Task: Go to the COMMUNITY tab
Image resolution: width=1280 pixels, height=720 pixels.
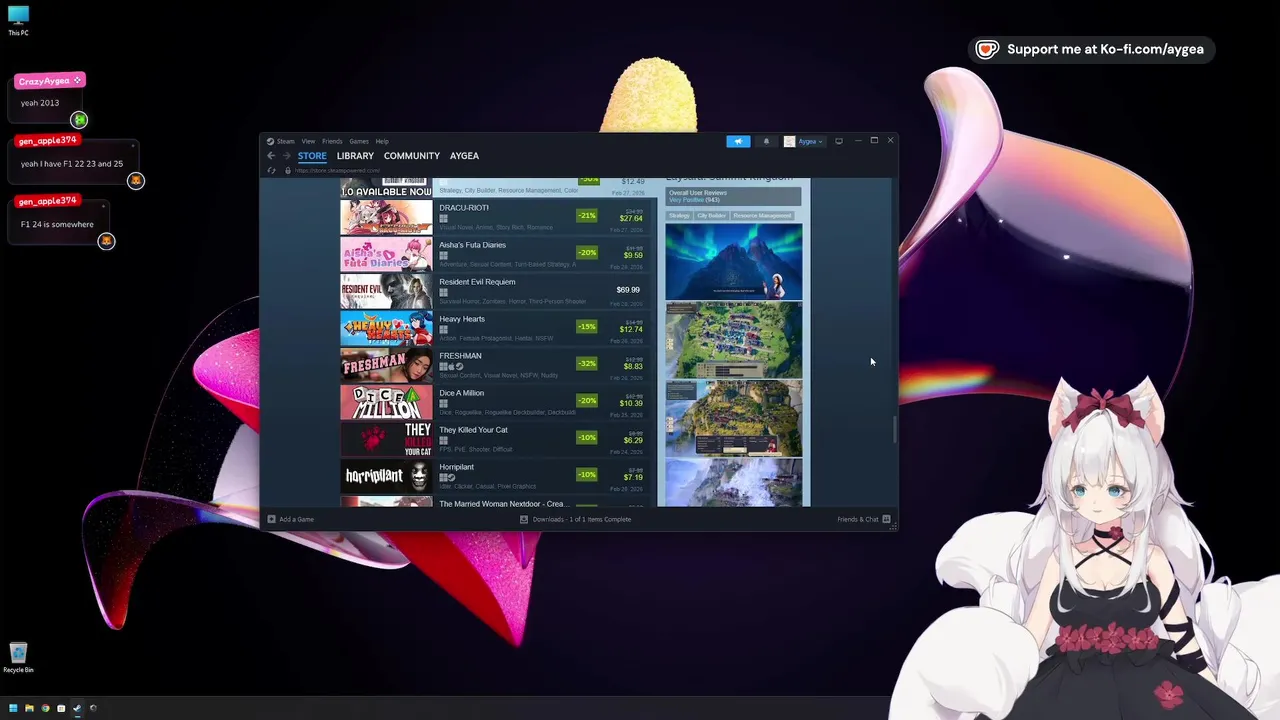Action: coord(412,156)
